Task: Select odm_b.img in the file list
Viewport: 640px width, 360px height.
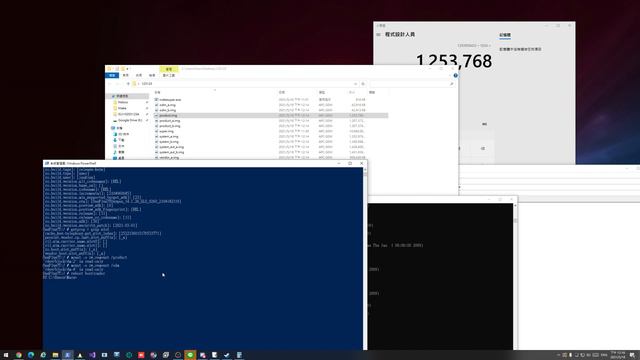Action: pos(167,110)
